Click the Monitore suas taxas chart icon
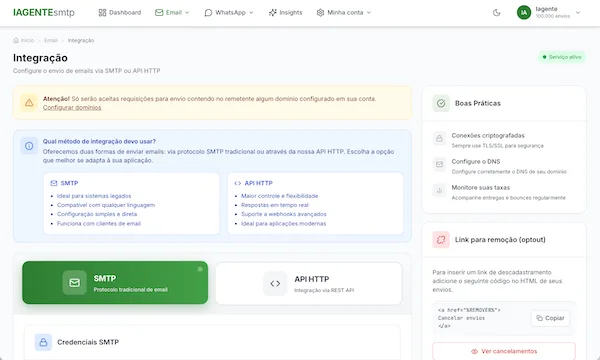Viewport: 600px width, 360px height. click(439, 190)
